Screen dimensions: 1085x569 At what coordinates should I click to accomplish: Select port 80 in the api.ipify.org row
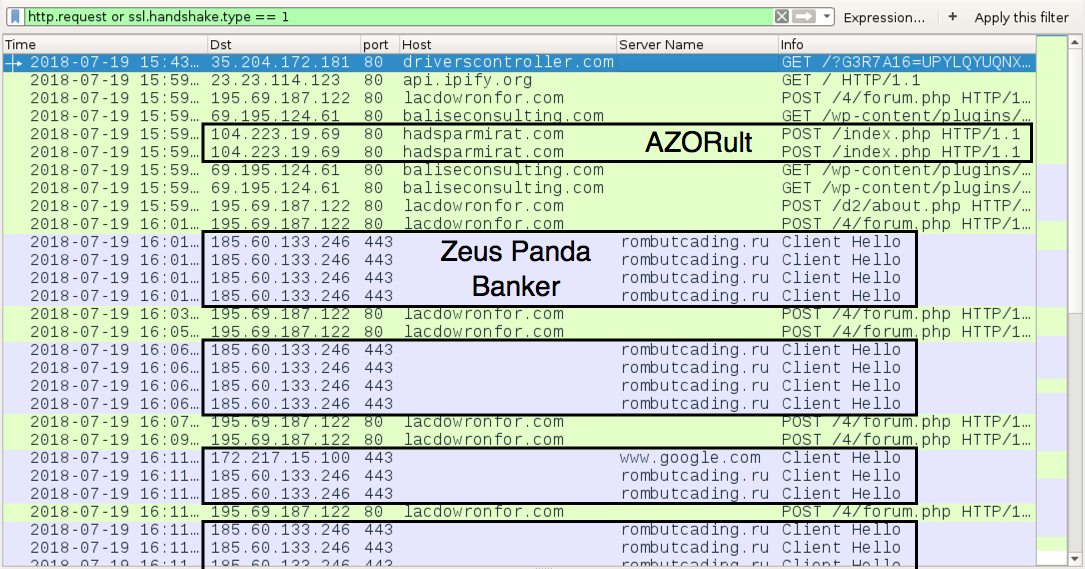373,80
